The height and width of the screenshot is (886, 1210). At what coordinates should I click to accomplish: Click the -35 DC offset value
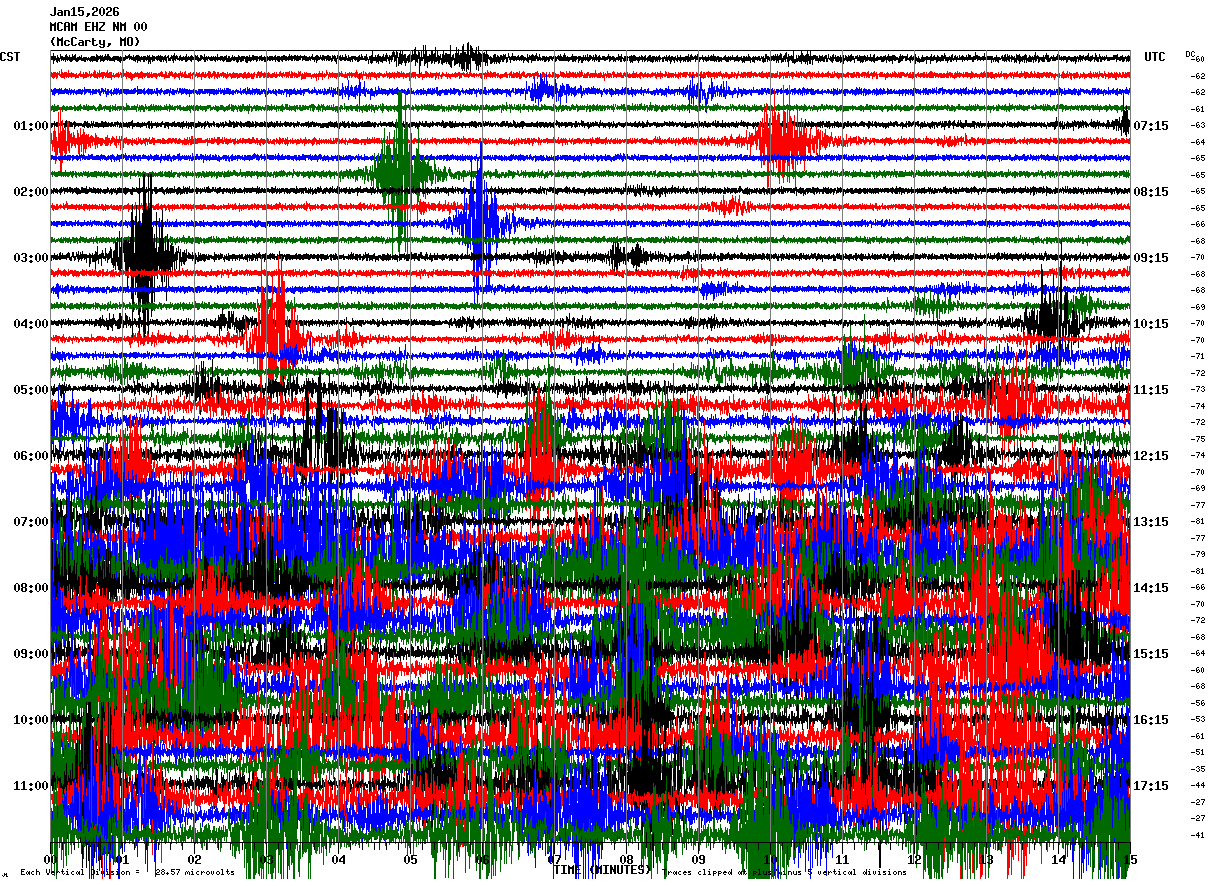(1198, 769)
